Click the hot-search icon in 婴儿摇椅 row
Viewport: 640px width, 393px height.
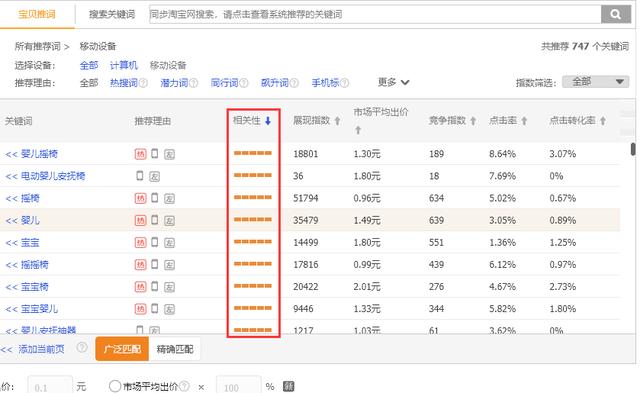(140, 154)
